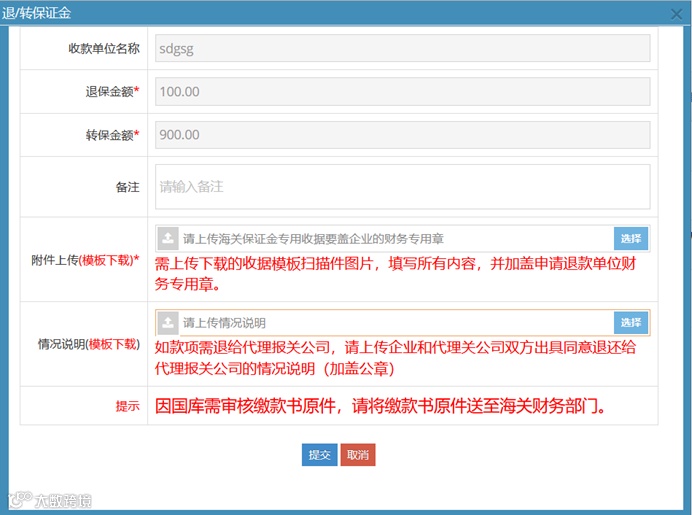Click the 收款单位名称 label

(104, 49)
